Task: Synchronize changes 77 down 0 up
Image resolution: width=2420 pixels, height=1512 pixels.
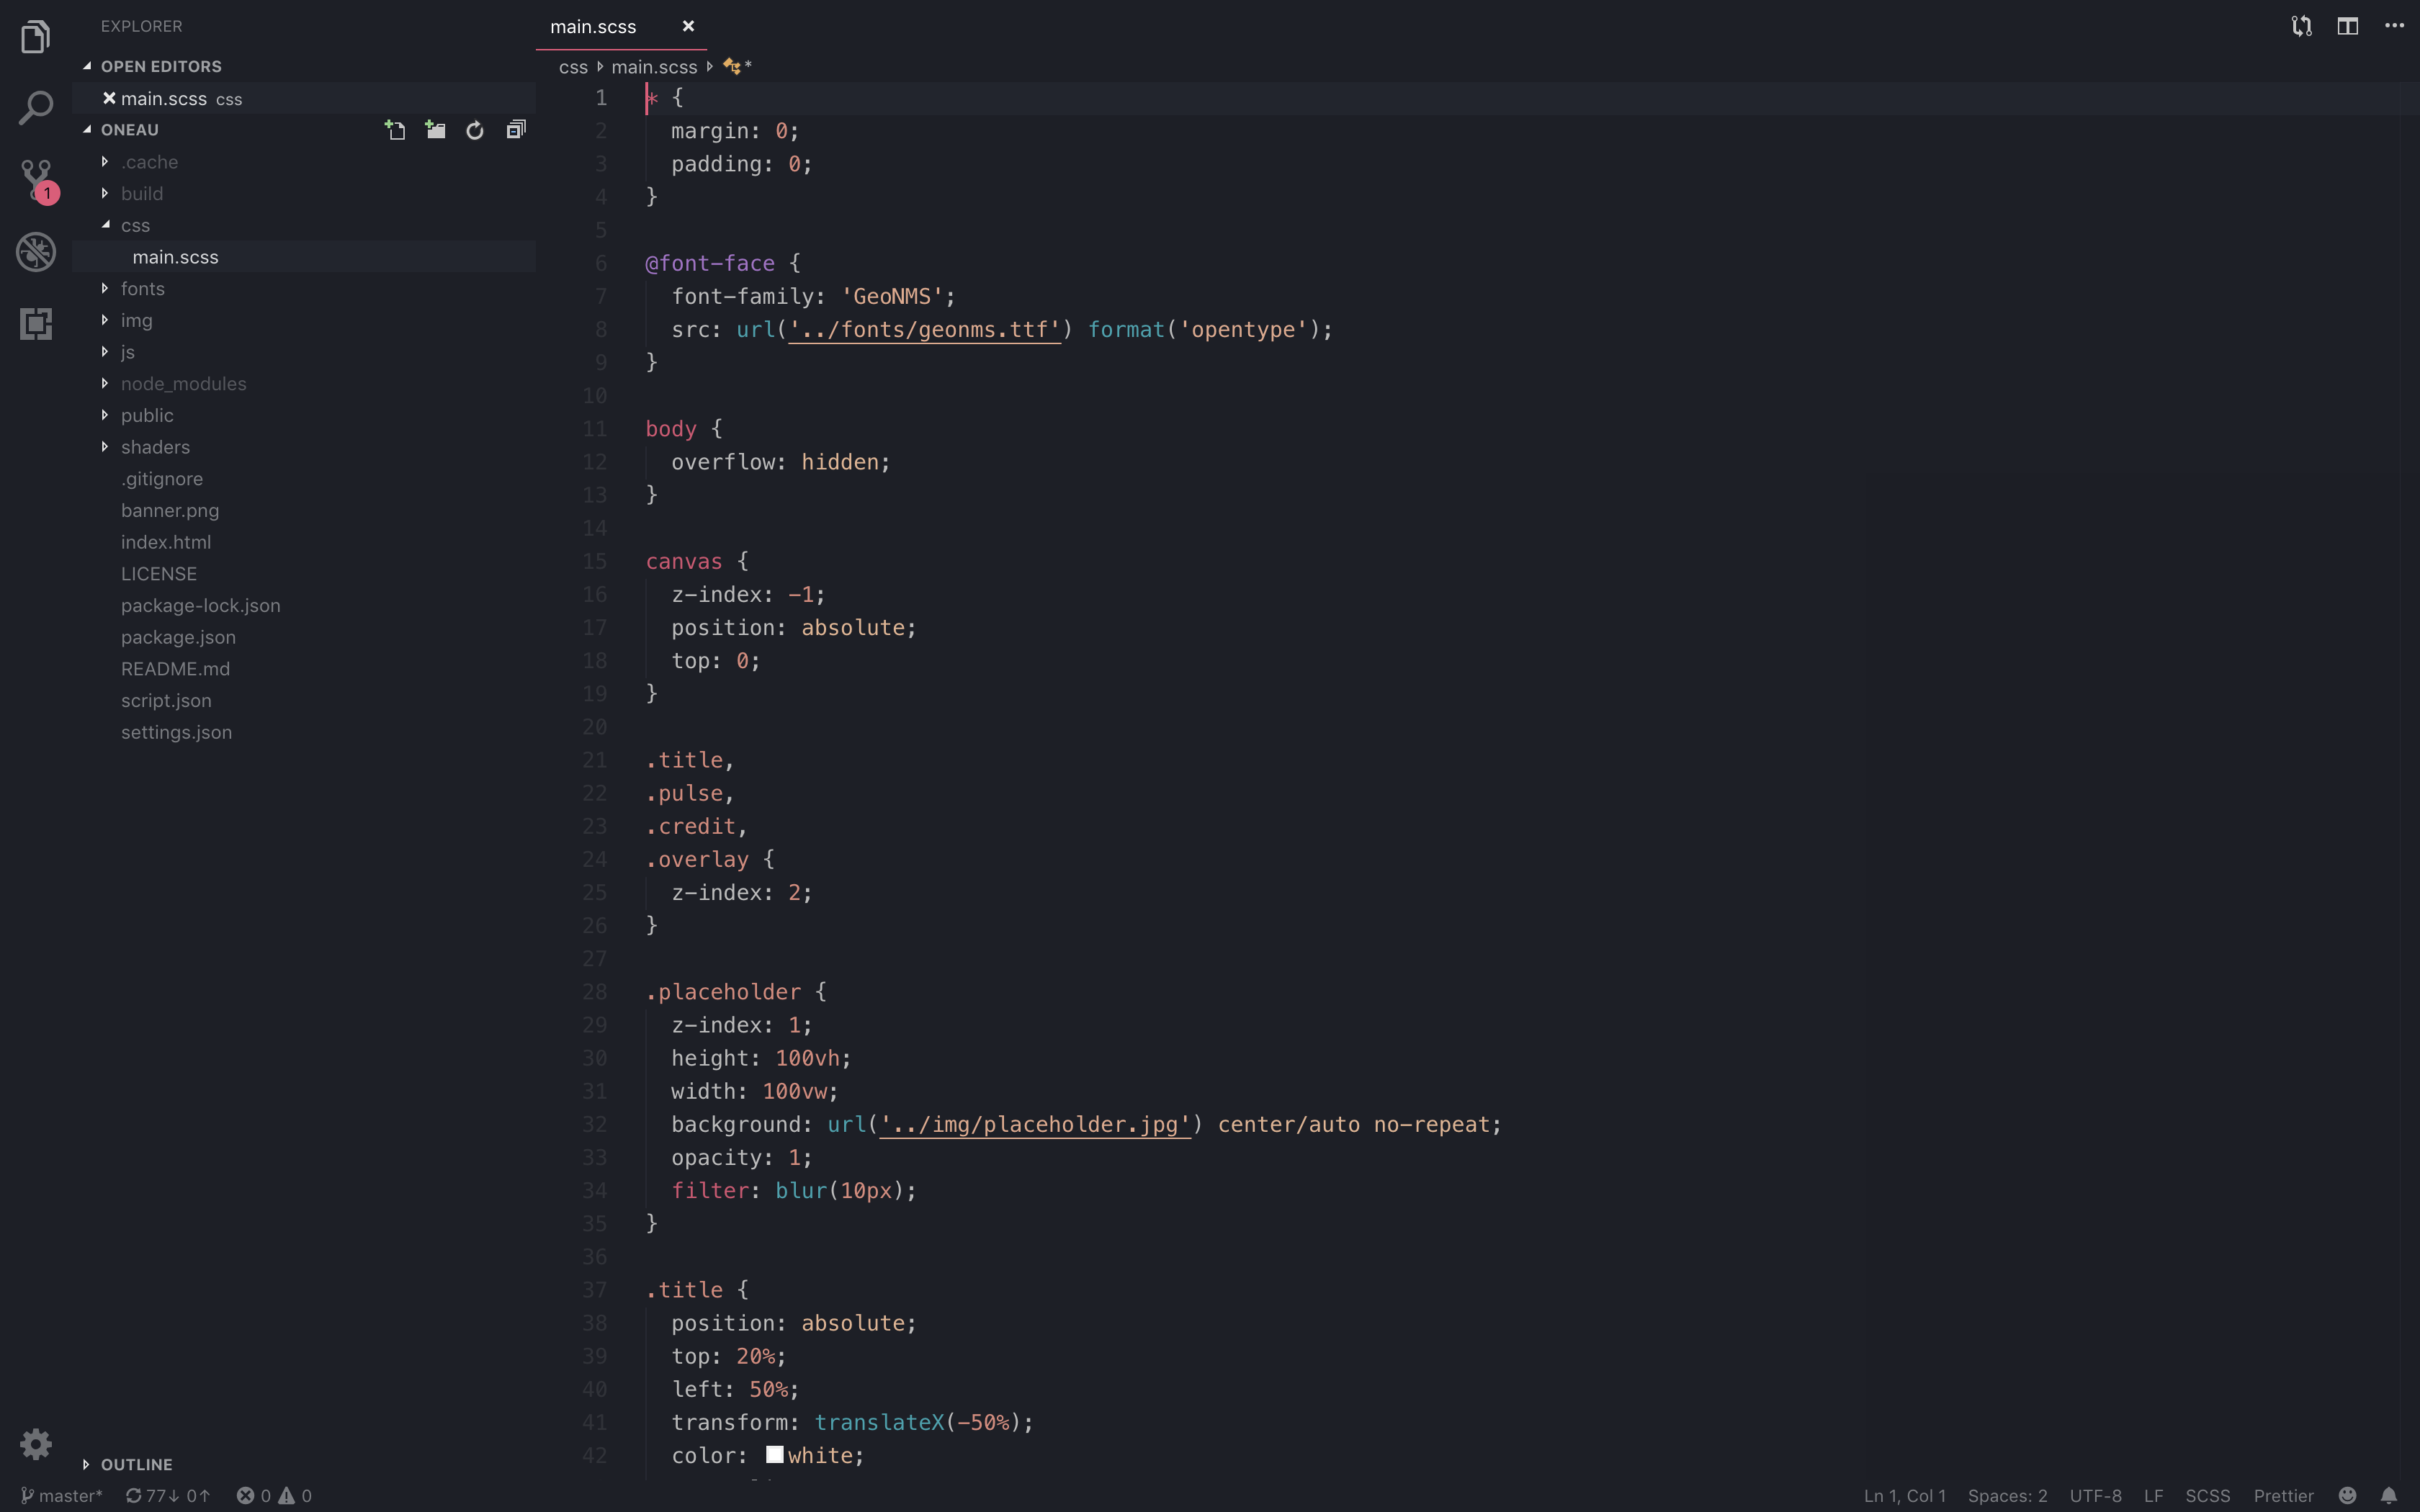Action: point(168,1496)
